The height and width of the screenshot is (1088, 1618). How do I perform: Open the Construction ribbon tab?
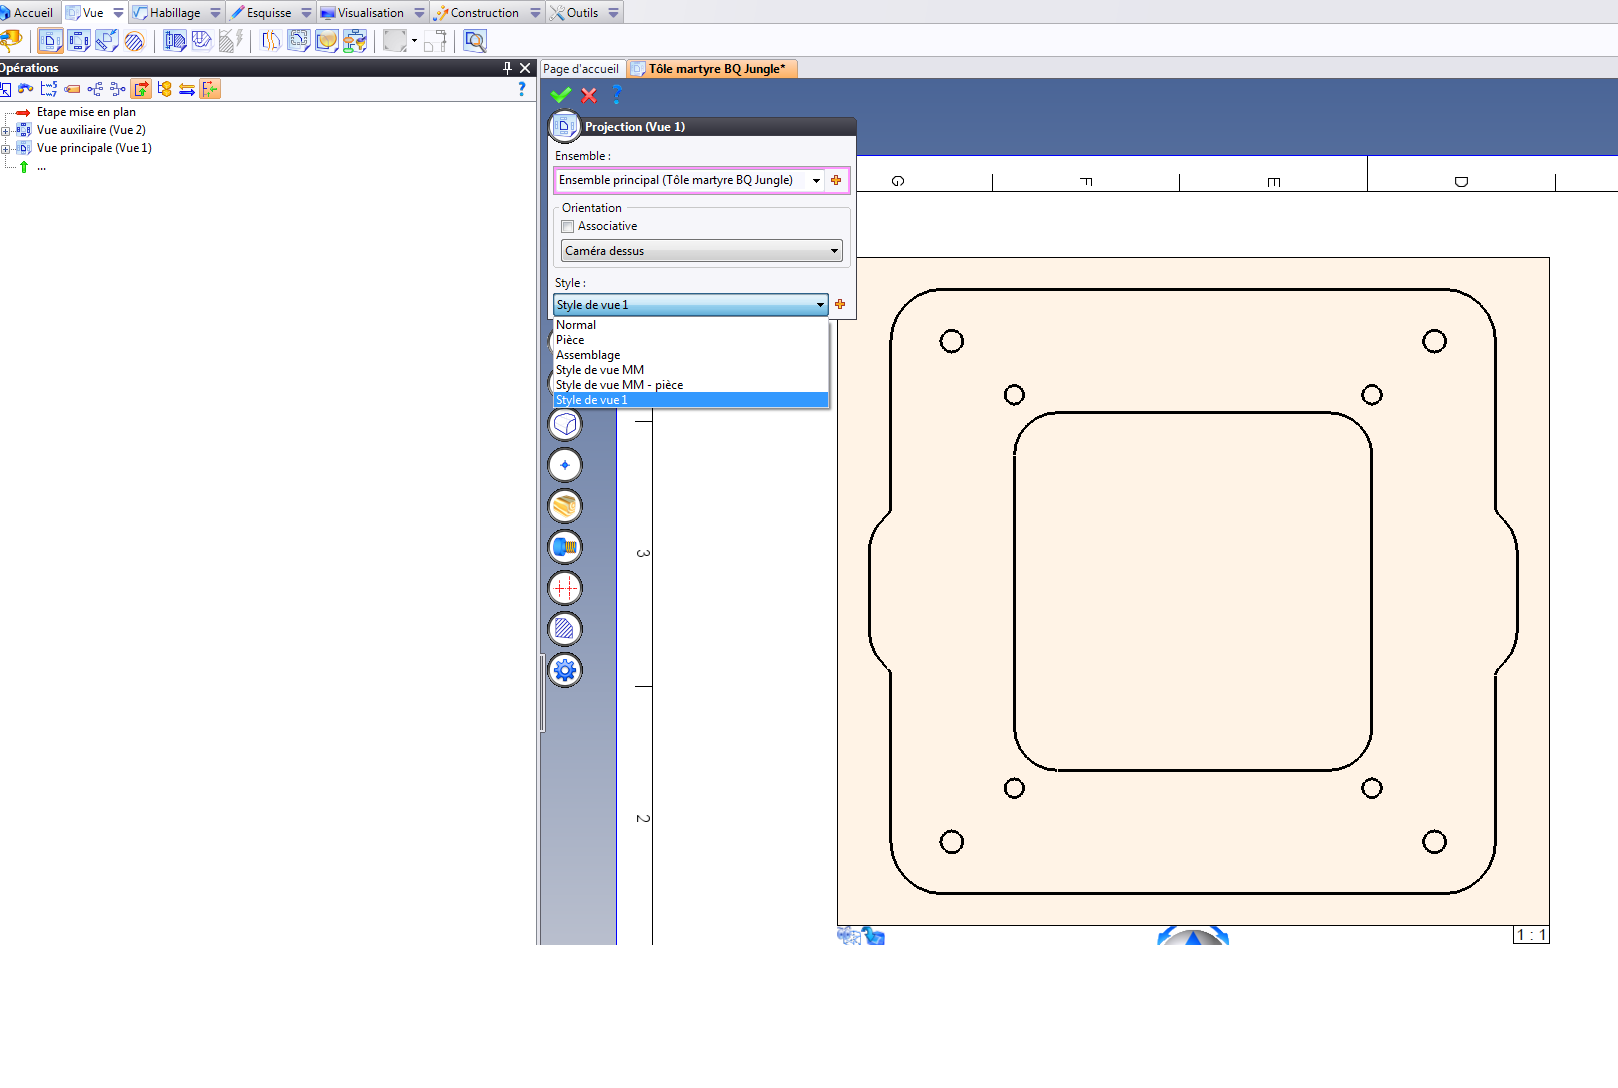[476, 13]
